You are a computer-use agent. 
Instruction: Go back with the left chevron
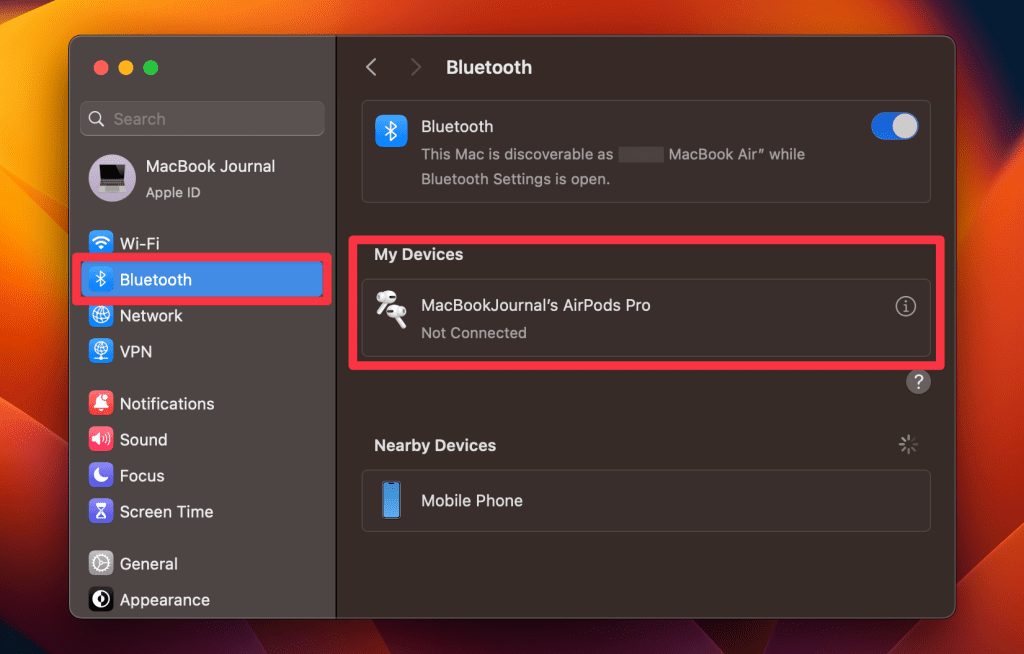(x=371, y=67)
